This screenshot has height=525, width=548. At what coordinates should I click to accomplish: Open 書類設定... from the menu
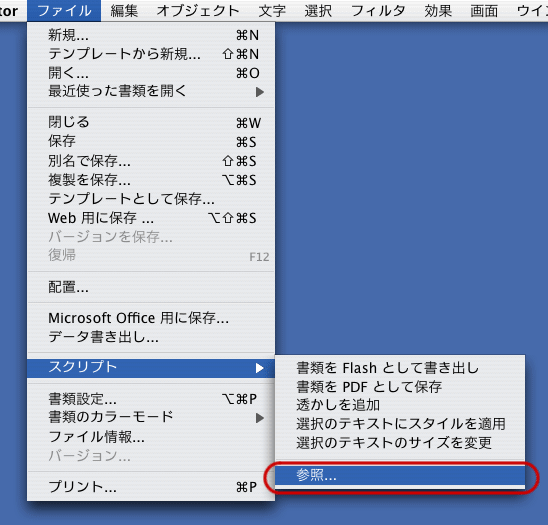tap(151, 399)
